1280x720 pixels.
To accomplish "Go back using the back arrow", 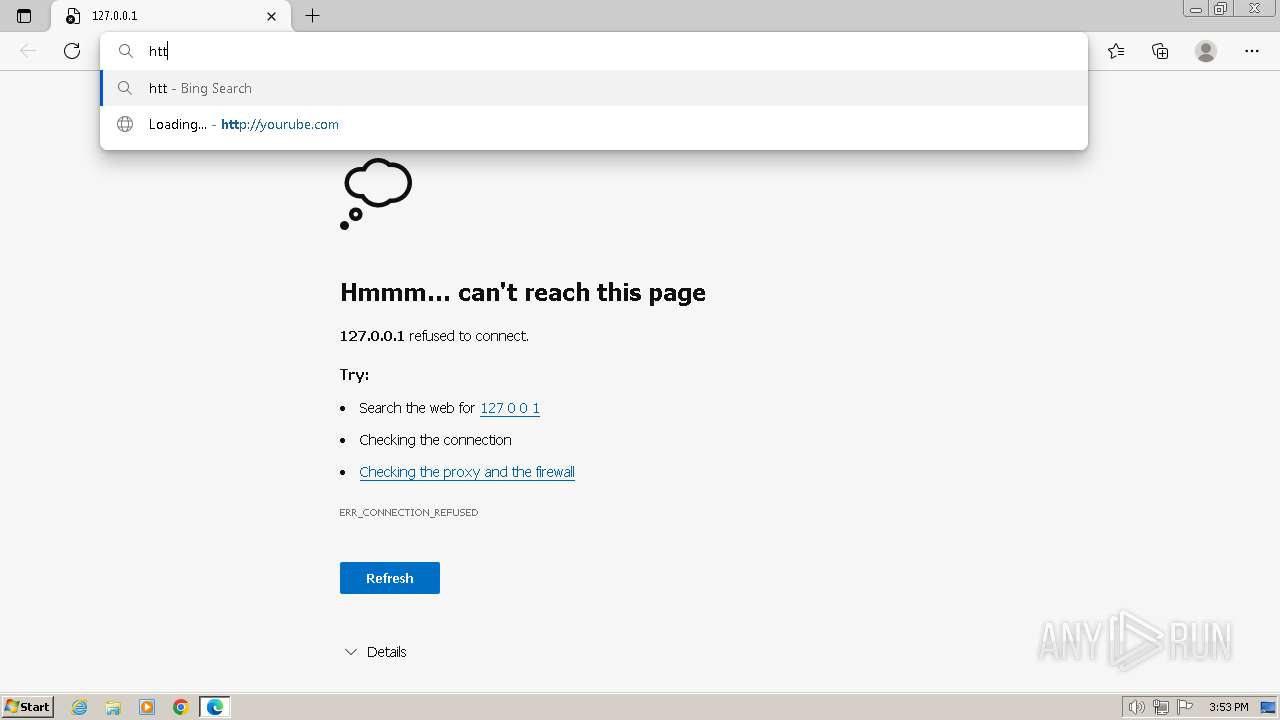I will coord(28,51).
